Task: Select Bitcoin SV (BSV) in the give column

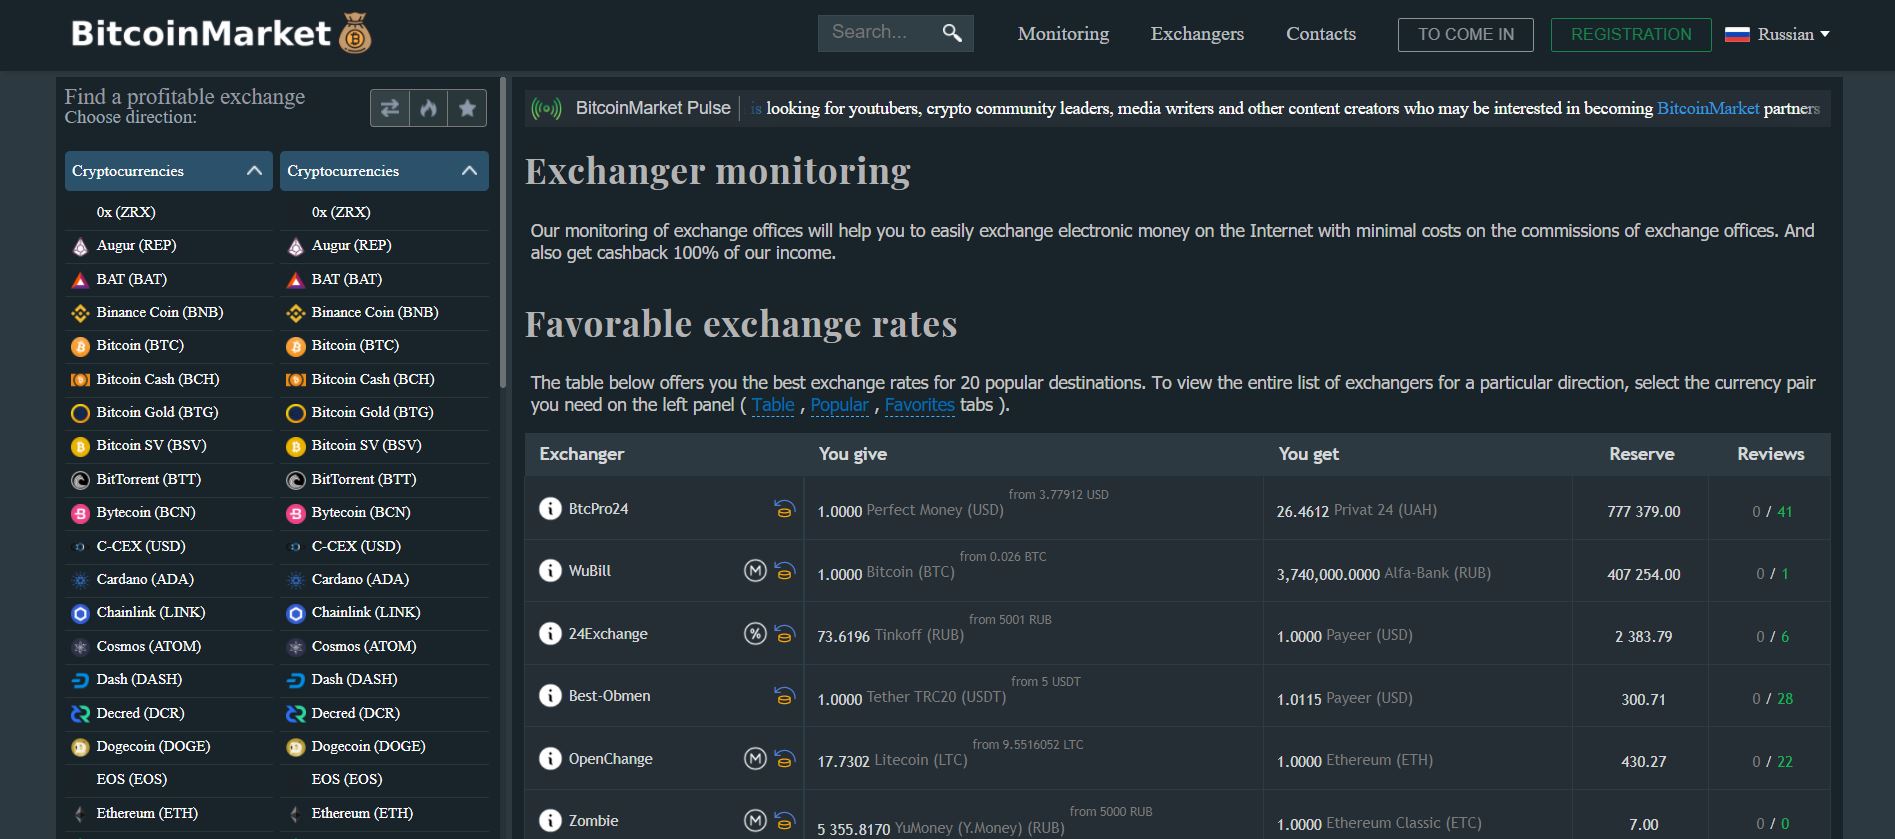Action: coord(168,446)
